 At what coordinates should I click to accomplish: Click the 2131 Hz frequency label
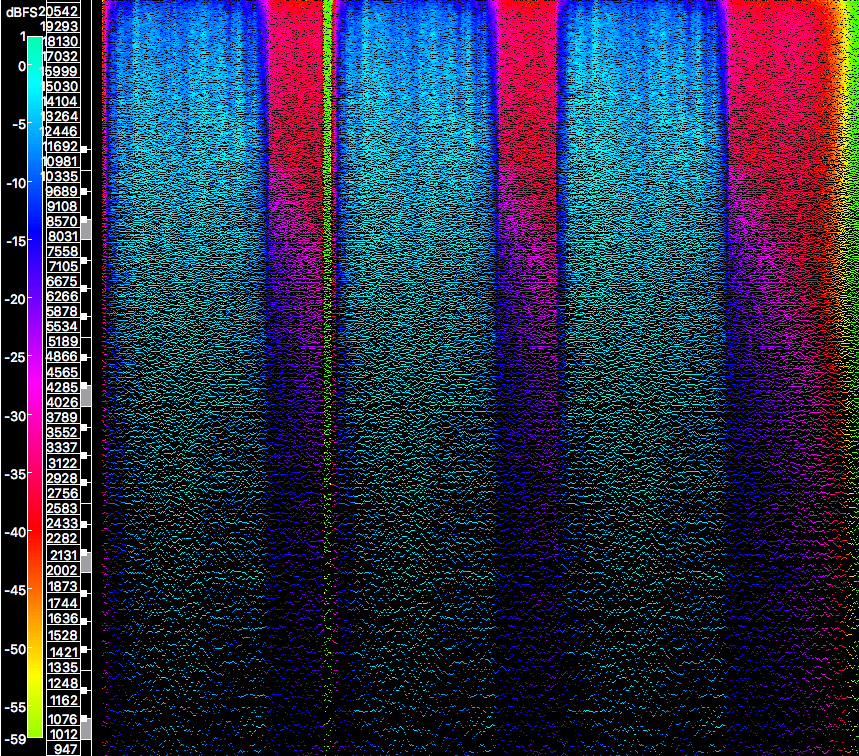pyautogui.click(x=62, y=555)
